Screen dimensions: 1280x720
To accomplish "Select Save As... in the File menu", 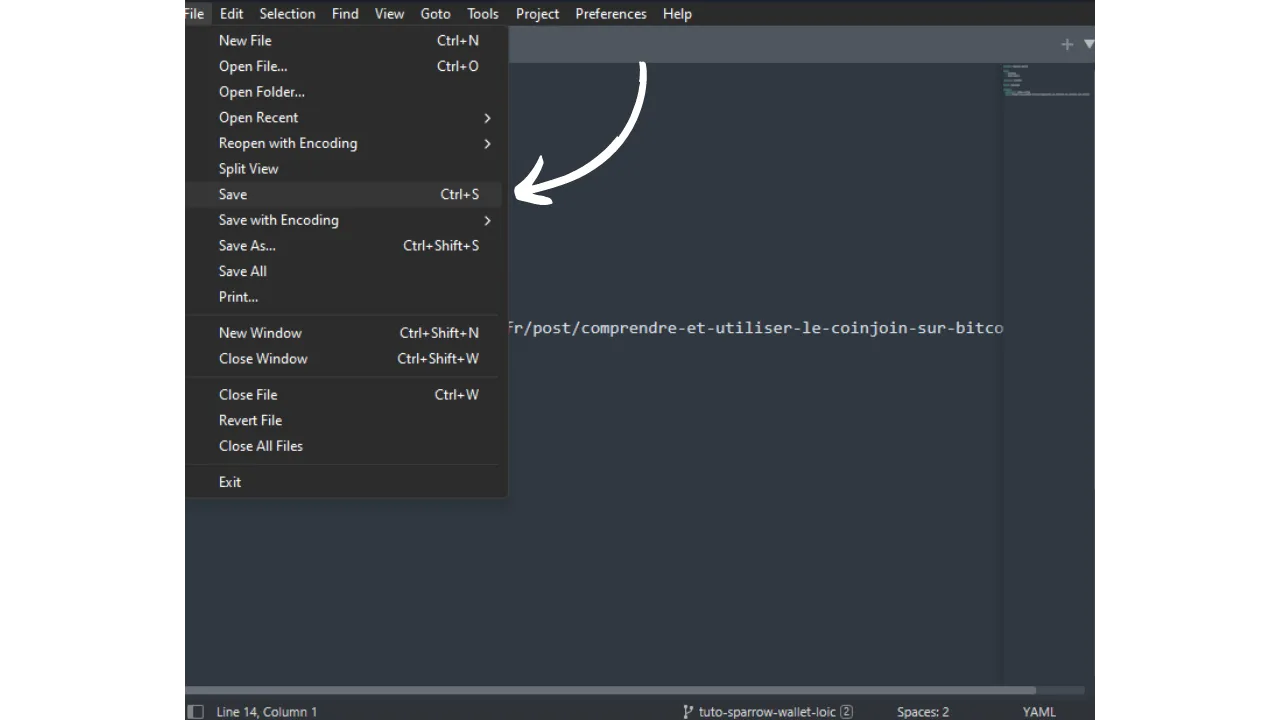I will (247, 246).
